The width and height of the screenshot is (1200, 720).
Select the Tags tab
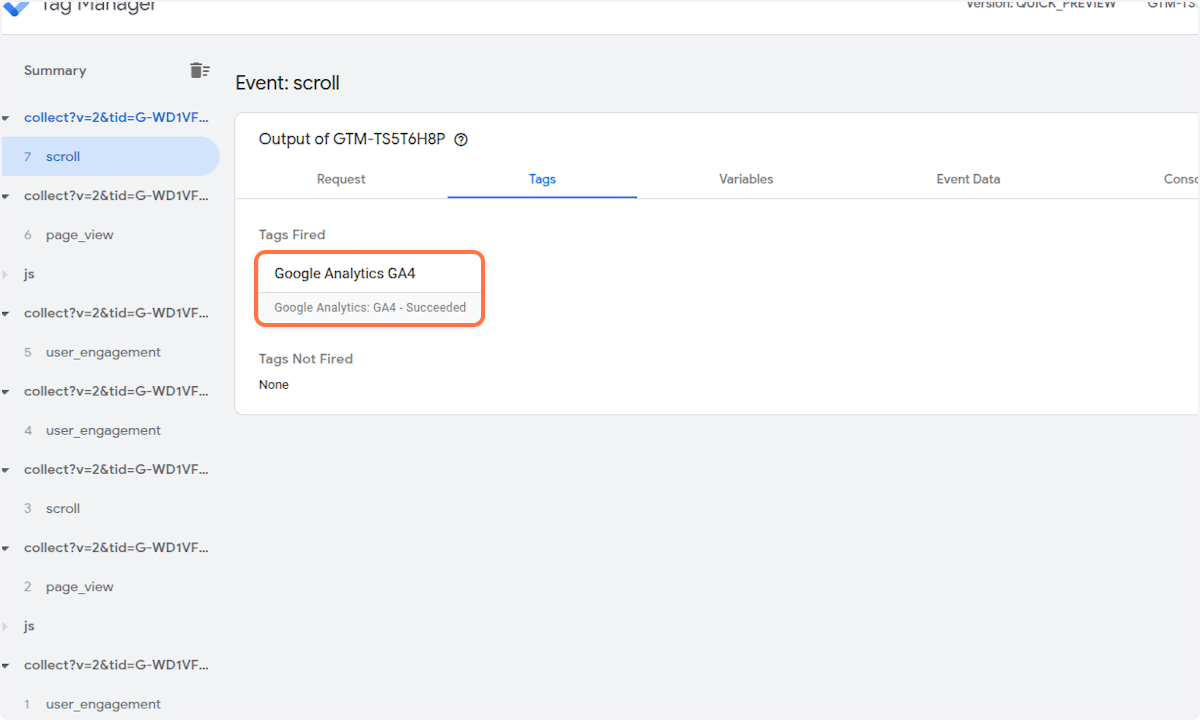coord(542,179)
